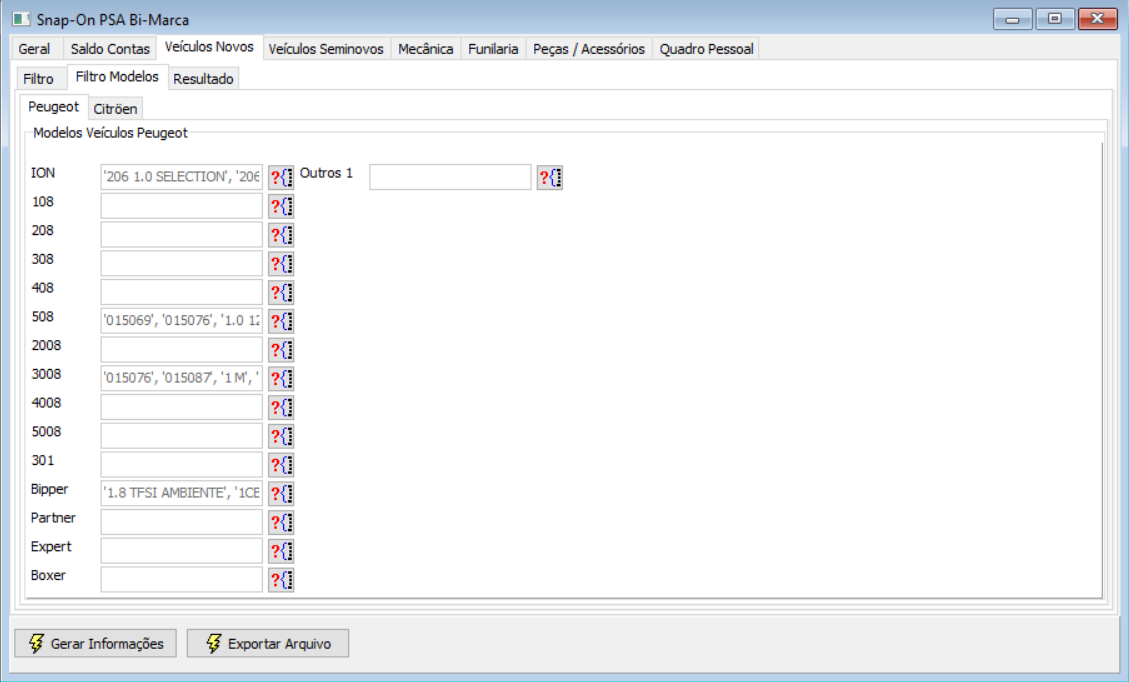Viewport: 1129px width, 682px height.
Task: Open query lookup icon for 308 row
Action: click(281, 264)
